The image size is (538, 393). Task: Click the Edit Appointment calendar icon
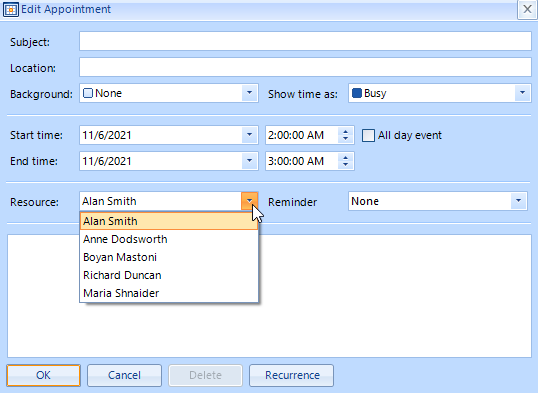(x=11, y=10)
